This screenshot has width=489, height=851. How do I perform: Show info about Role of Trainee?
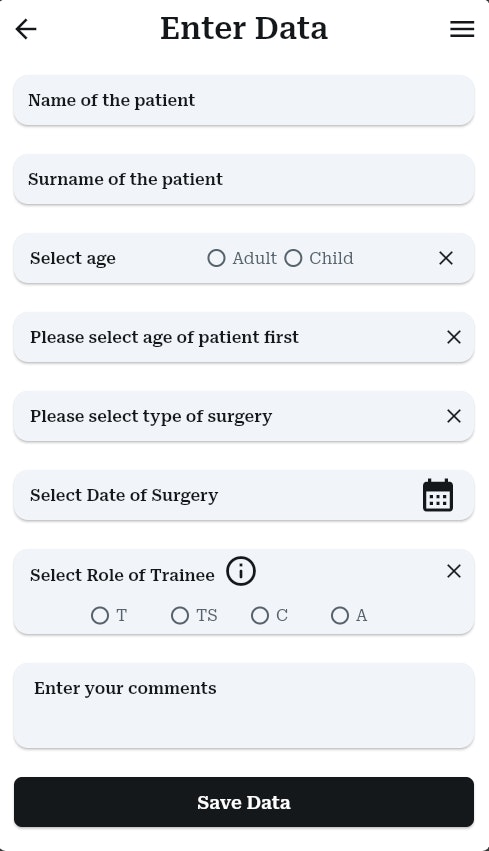coord(240,571)
